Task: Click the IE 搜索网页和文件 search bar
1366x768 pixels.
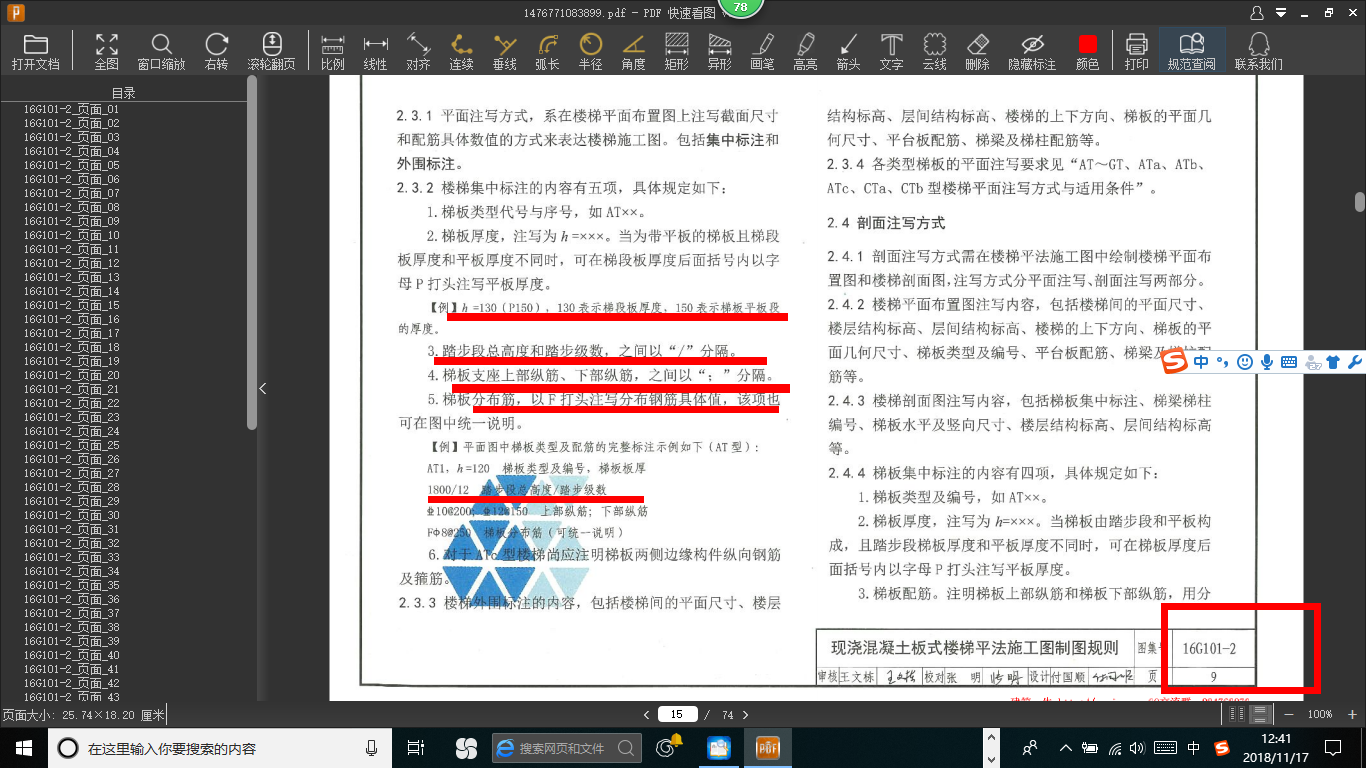Action: pyautogui.click(x=567, y=748)
